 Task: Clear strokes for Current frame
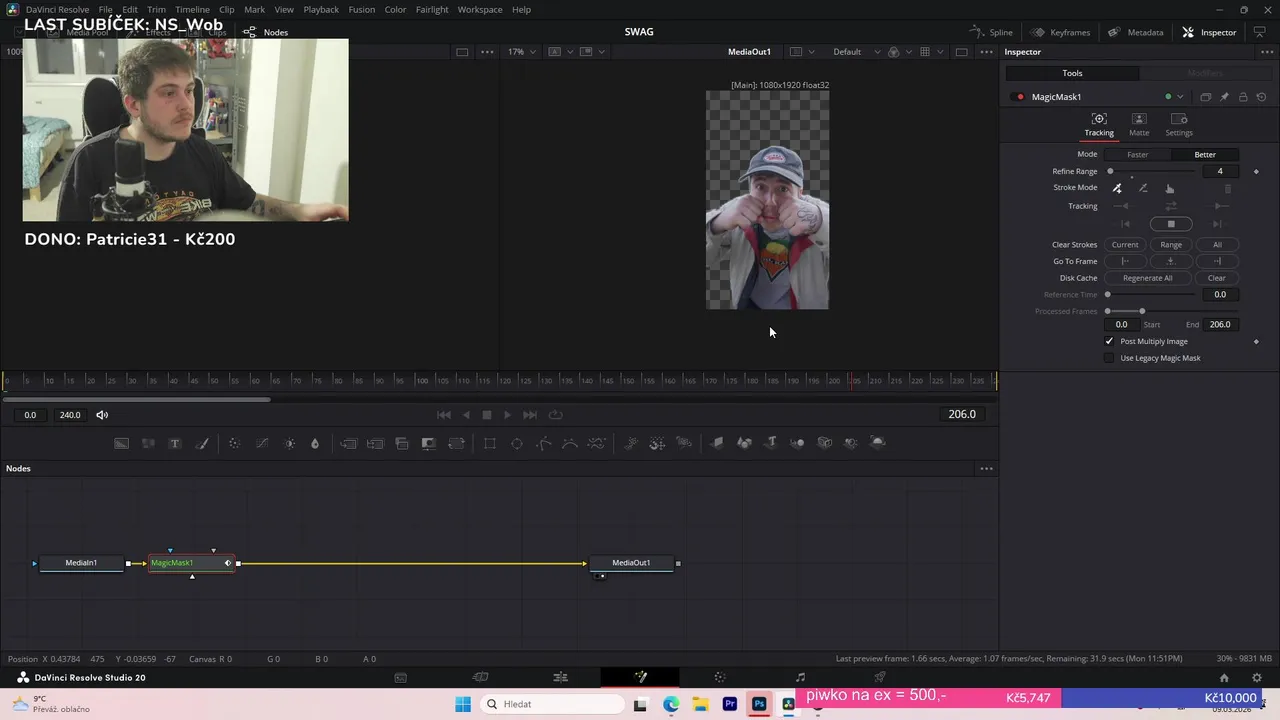1125,244
